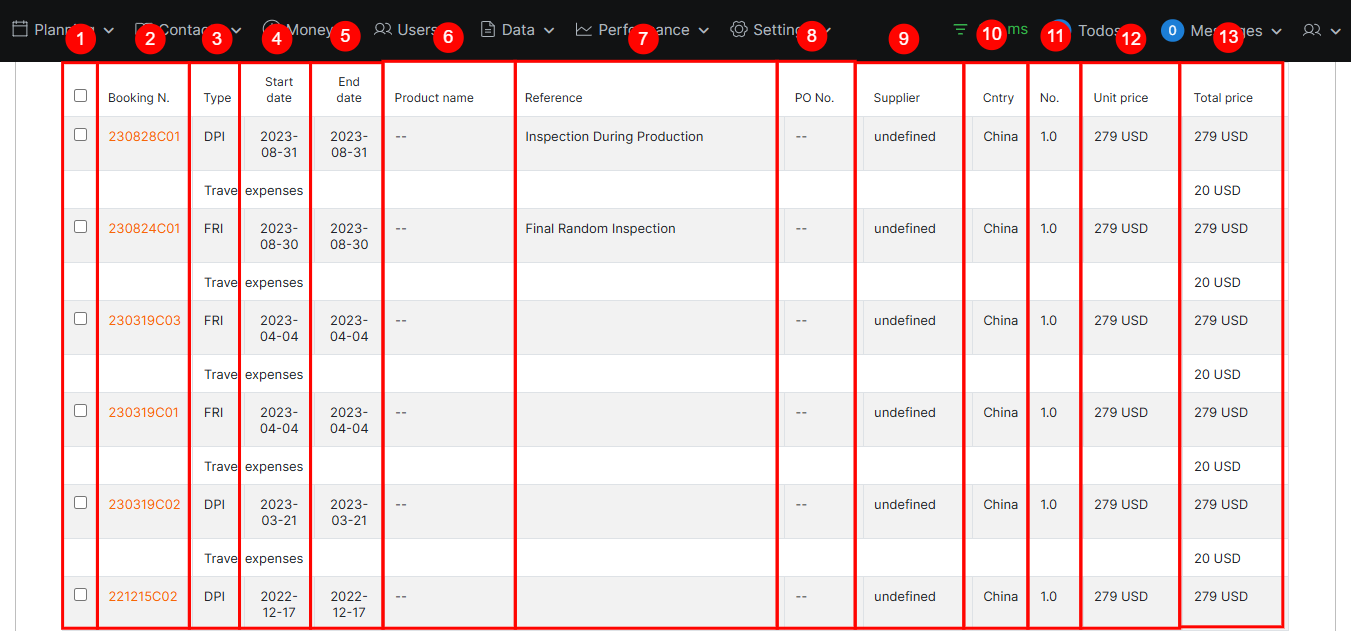1351x631 pixels.
Task: Click the Supplier column header
Action: point(896,98)
